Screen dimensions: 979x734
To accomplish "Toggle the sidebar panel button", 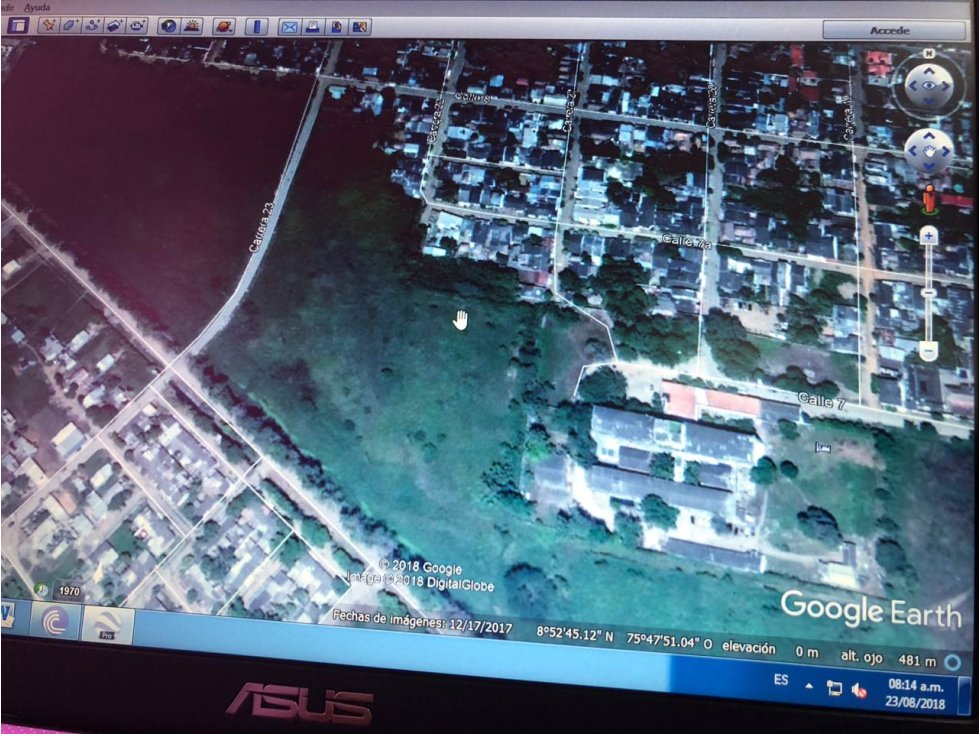I will tap(18, 26).
